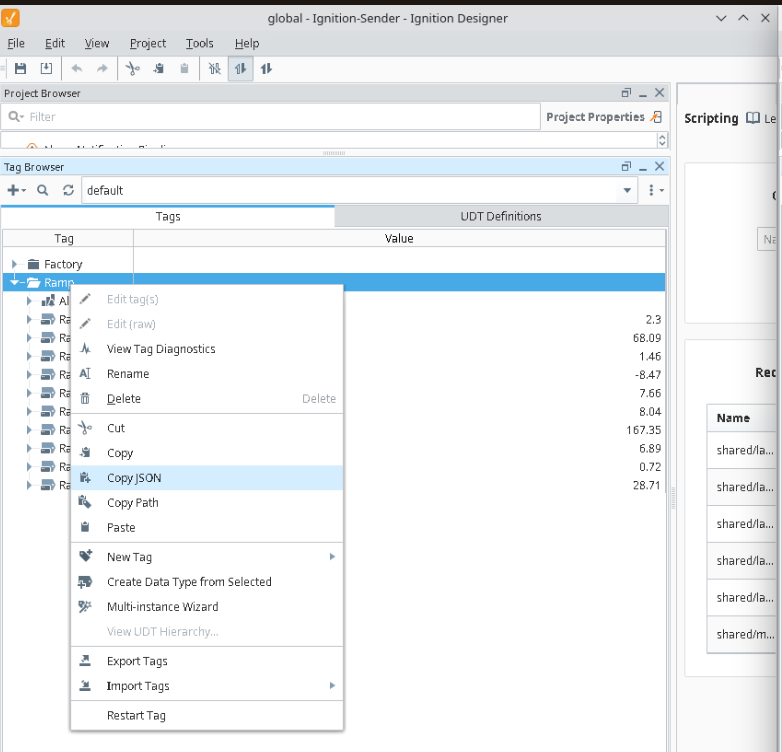Click the Save project toolbar icon

pyautogui.click(x=20, y=68)
